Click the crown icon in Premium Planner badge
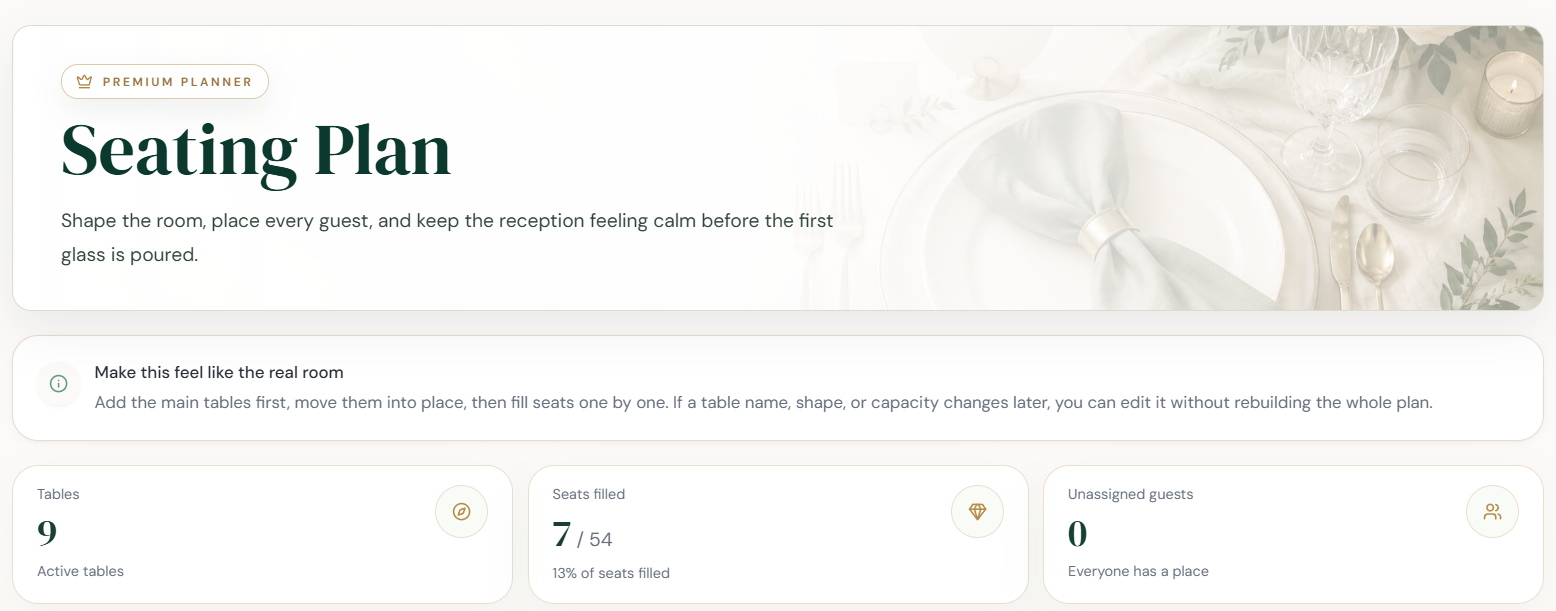This screenshot has height=611, width=1556. point(84,82)
